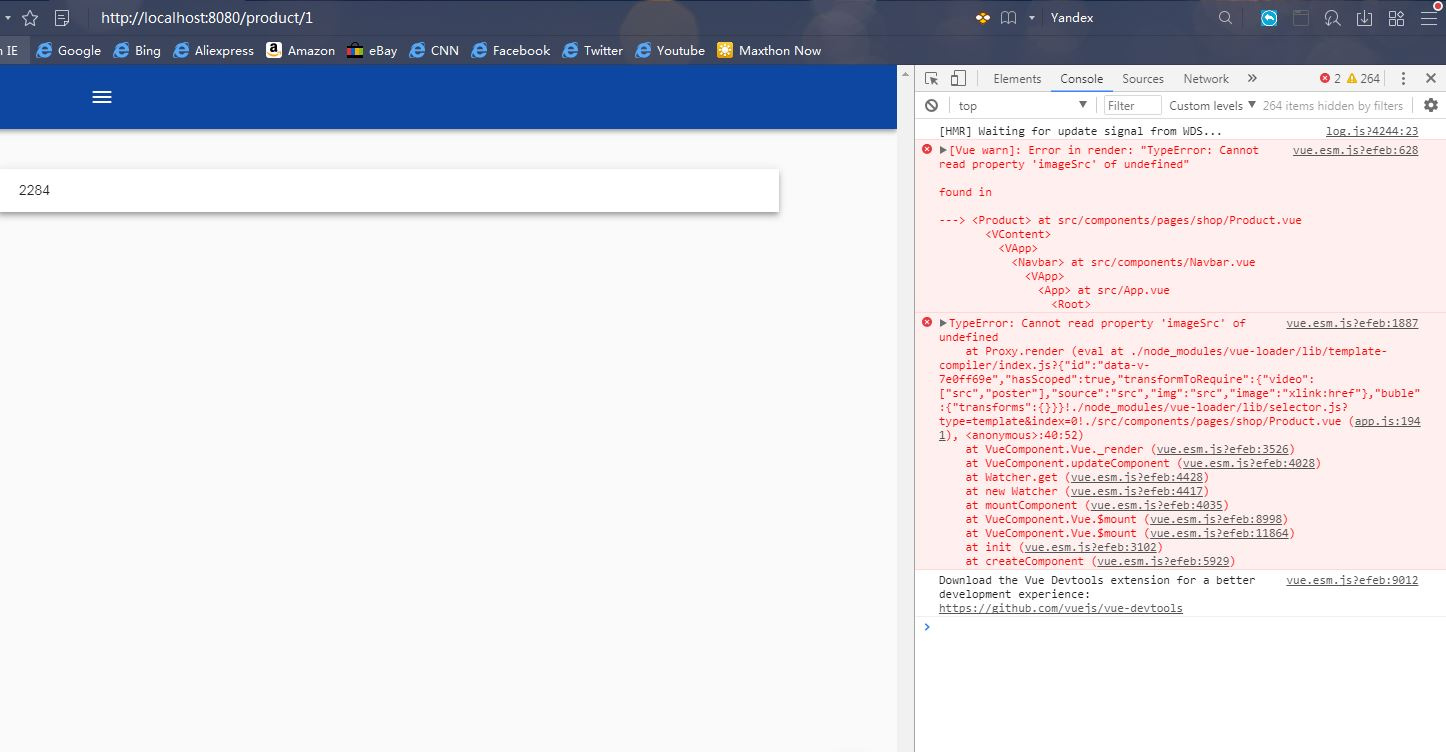Screen dimensions: 1446x752
Task: Open the DevTools three-dot customize menu
Action: 1403,78
